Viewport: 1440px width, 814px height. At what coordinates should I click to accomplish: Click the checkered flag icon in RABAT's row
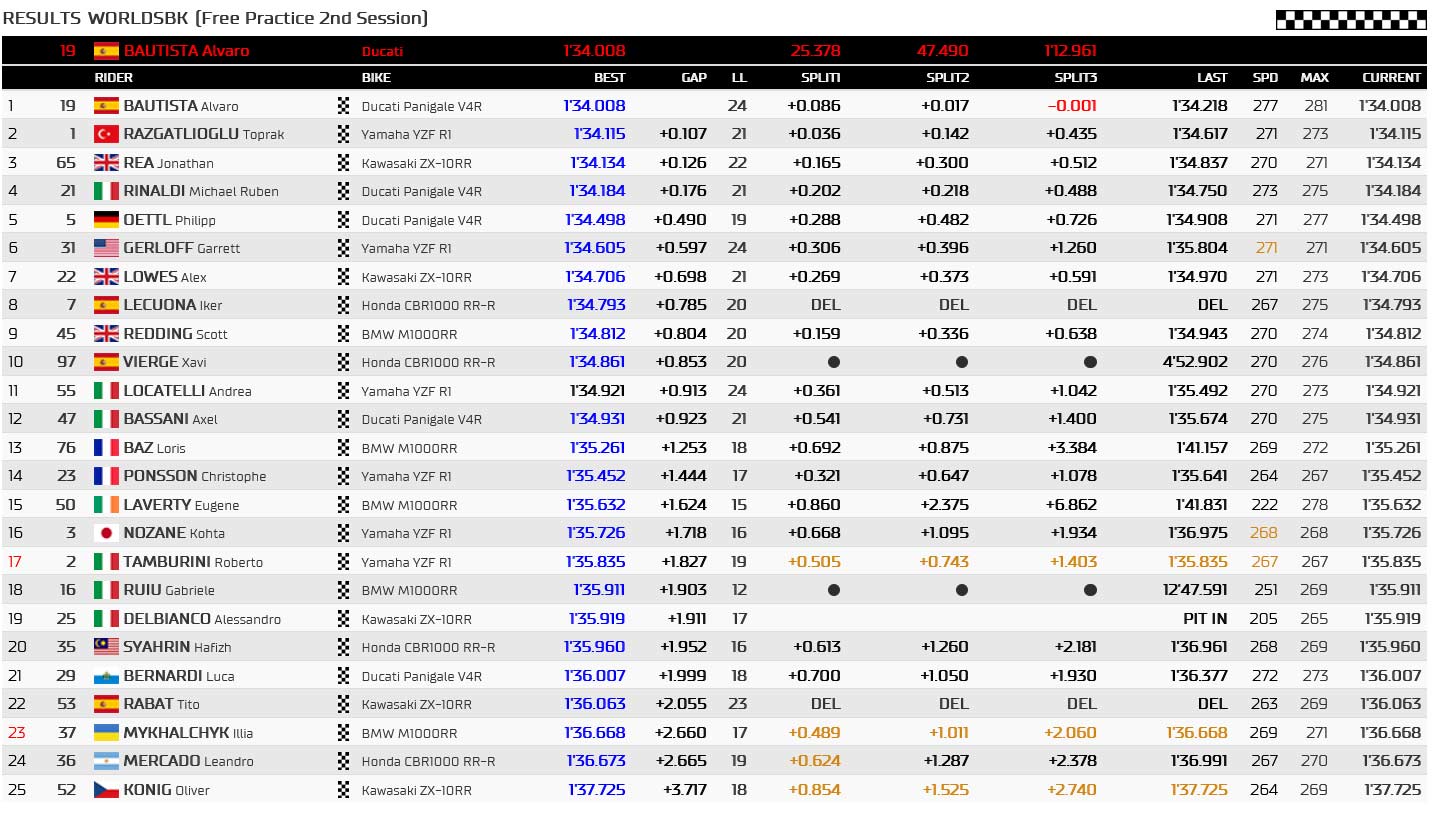(345, 704)
